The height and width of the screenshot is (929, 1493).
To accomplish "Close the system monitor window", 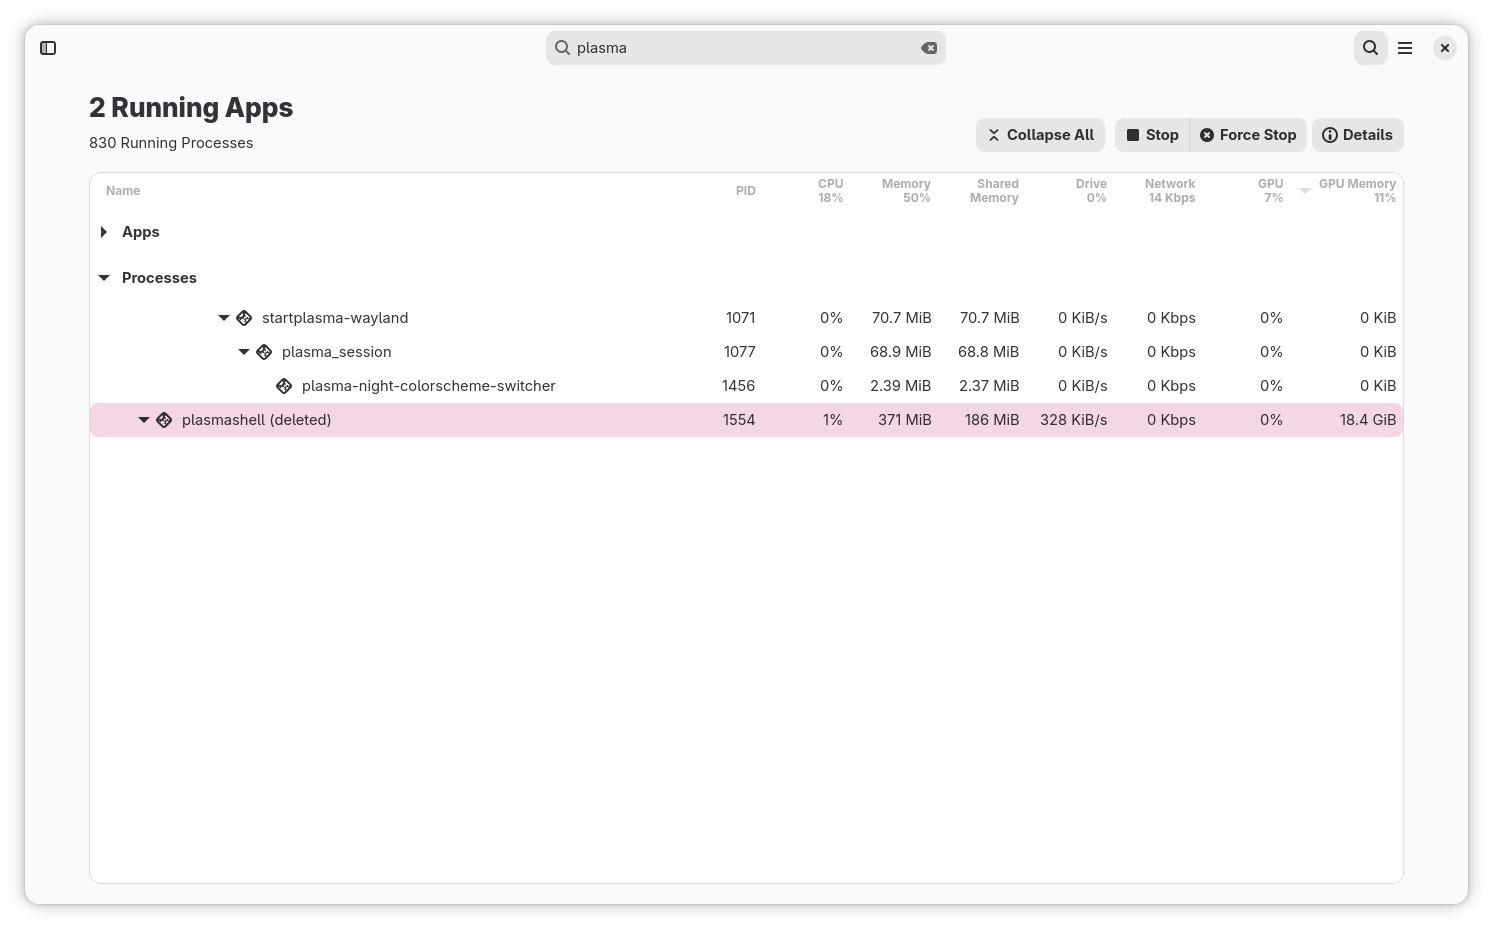I will tap(1445, 48).
